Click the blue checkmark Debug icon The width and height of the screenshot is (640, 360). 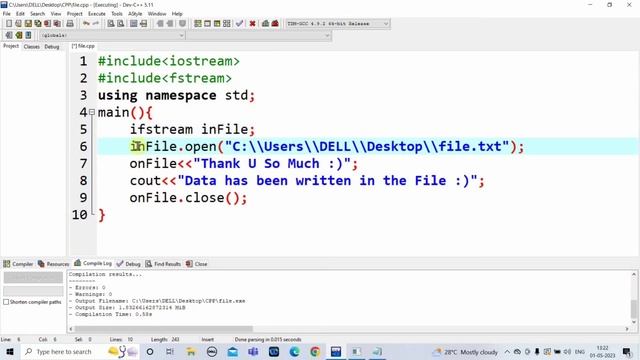point(240,24)
